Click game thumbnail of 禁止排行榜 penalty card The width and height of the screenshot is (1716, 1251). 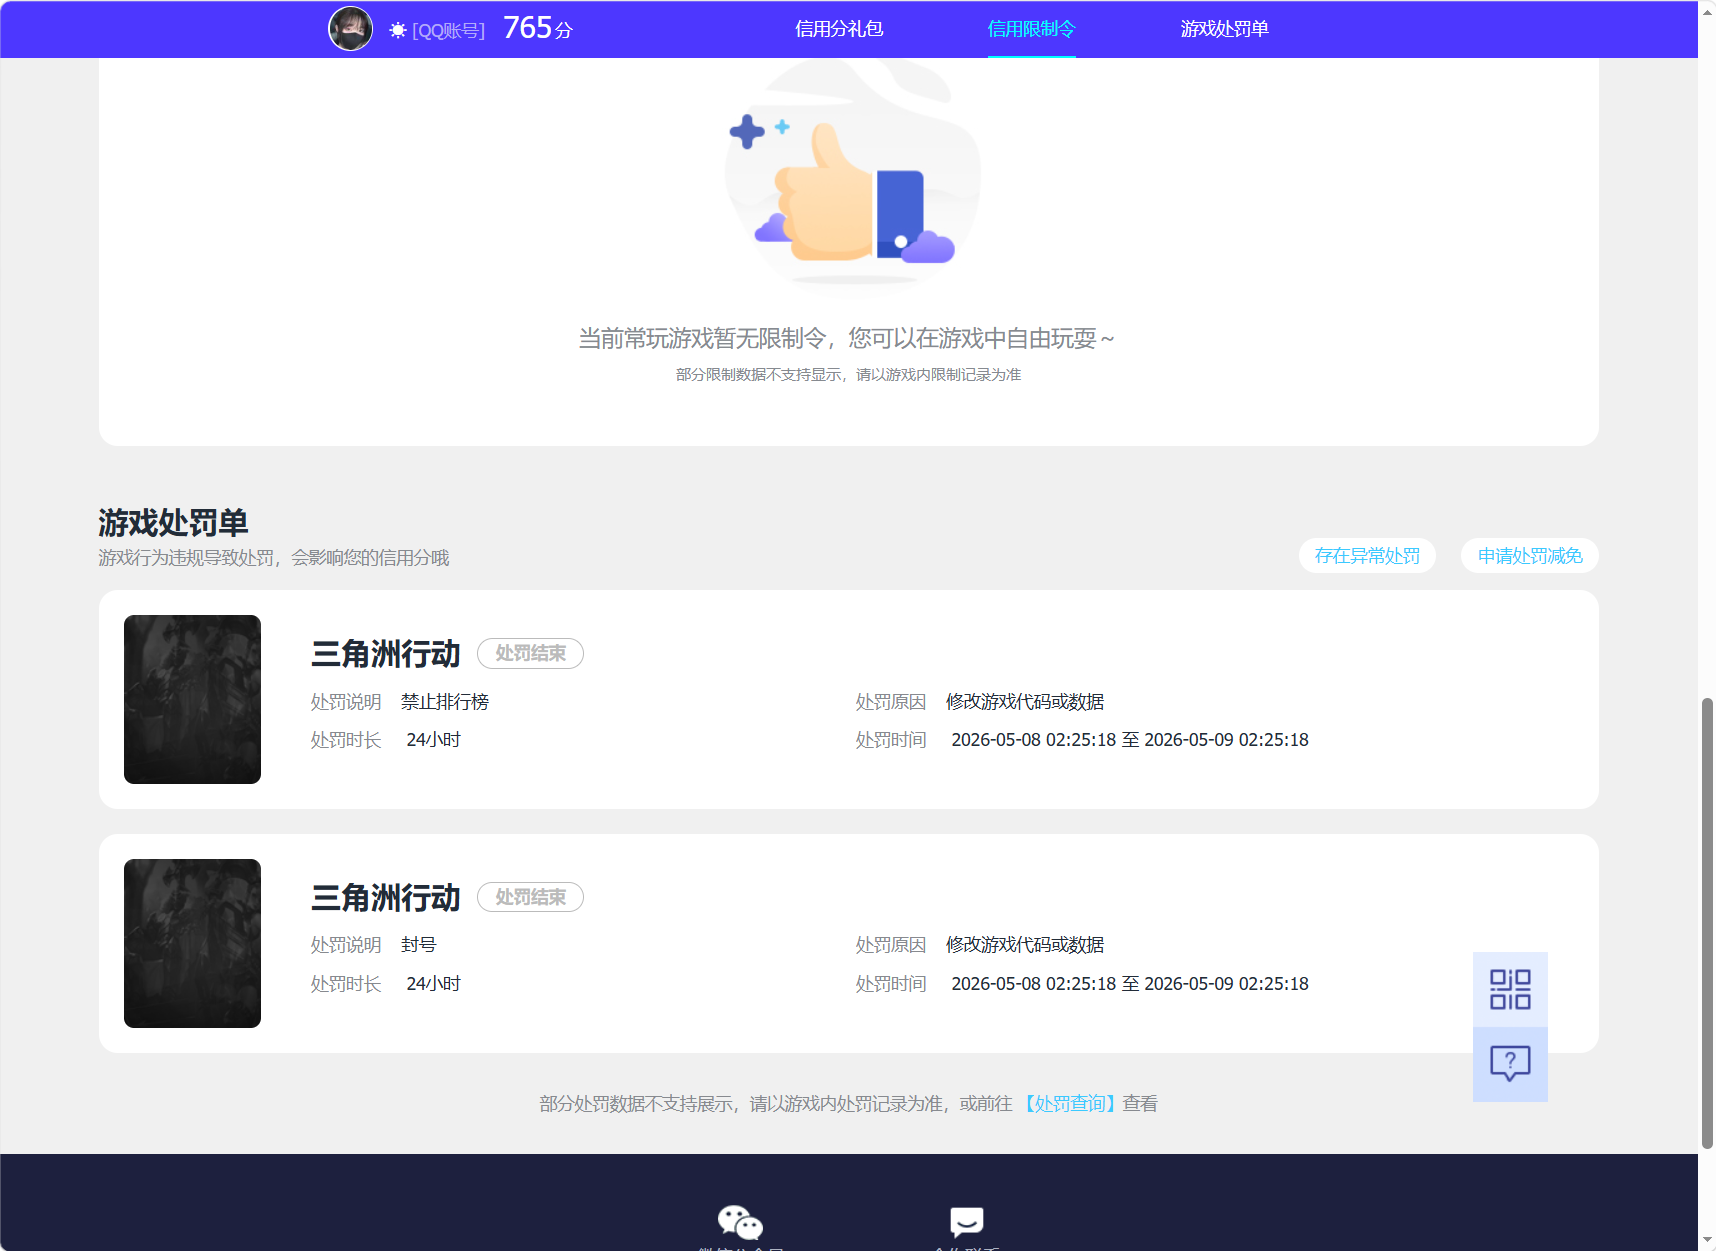[x=192, y=699]
